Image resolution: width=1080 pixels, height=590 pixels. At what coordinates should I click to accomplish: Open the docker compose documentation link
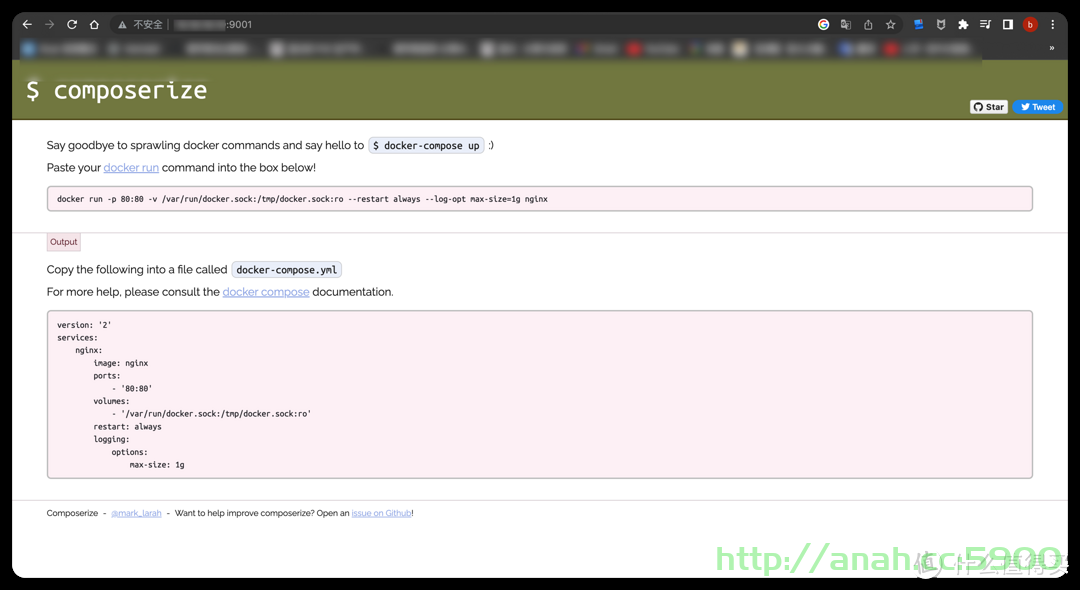click(266, 292)
